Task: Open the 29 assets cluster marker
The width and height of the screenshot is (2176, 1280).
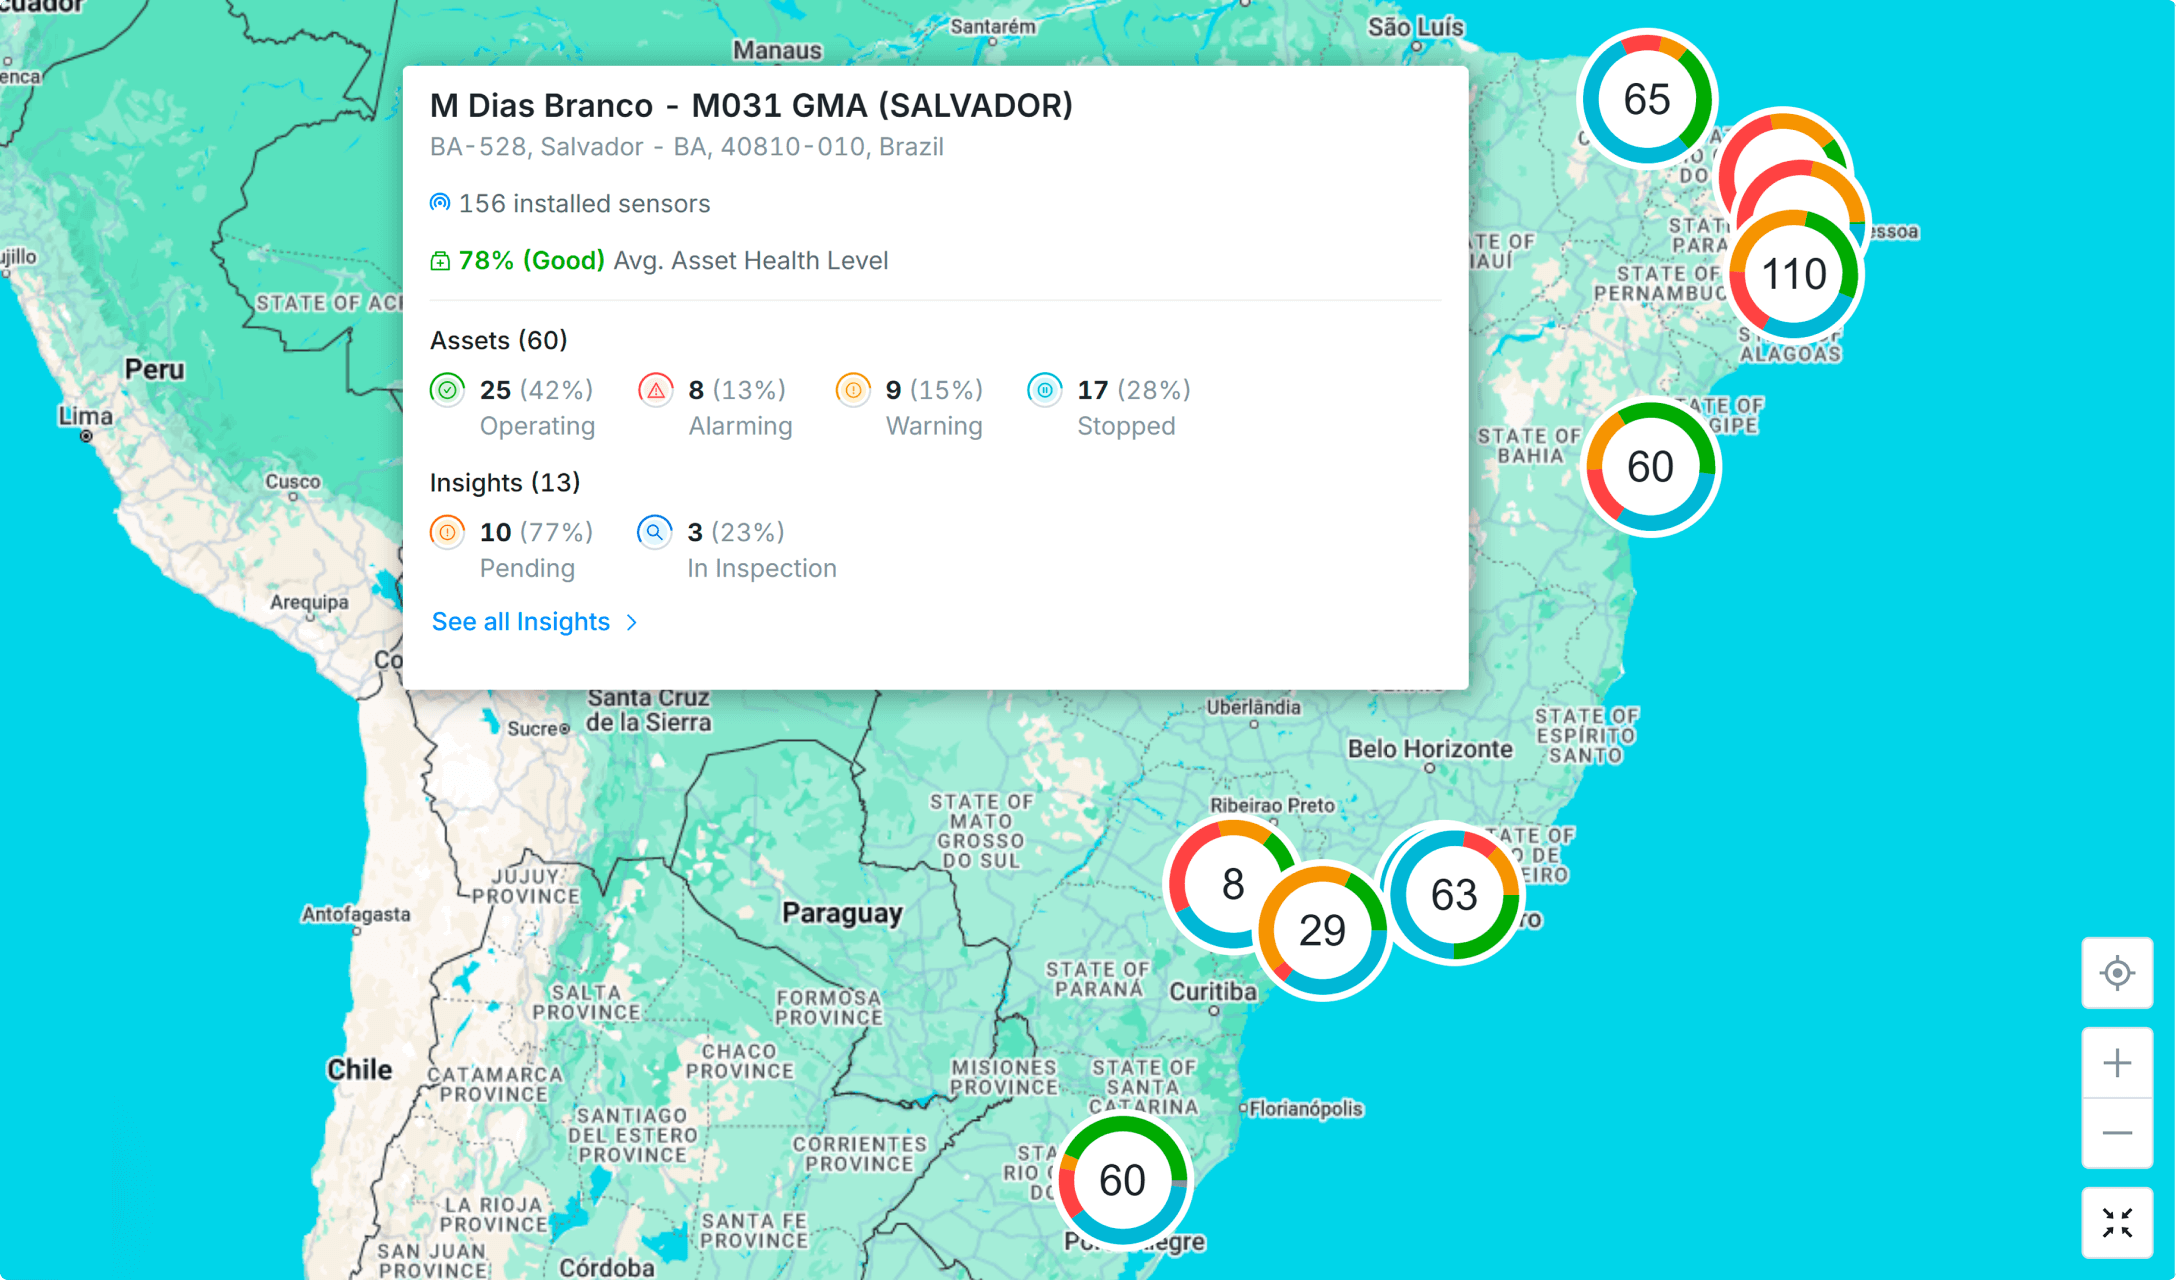Action: pyautogui.click(x=1321, y=931)
